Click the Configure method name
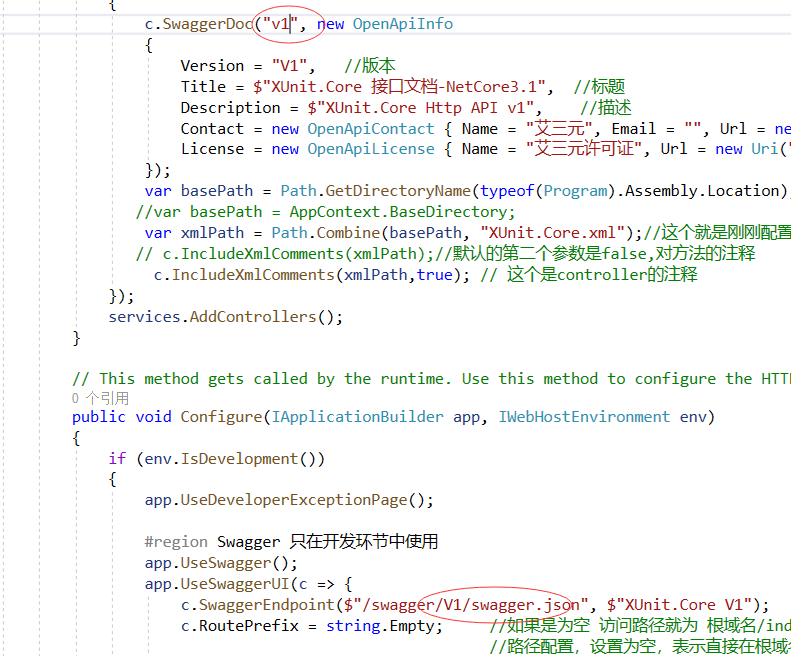Viewport: 791px width, 656px height. (221, 417)
